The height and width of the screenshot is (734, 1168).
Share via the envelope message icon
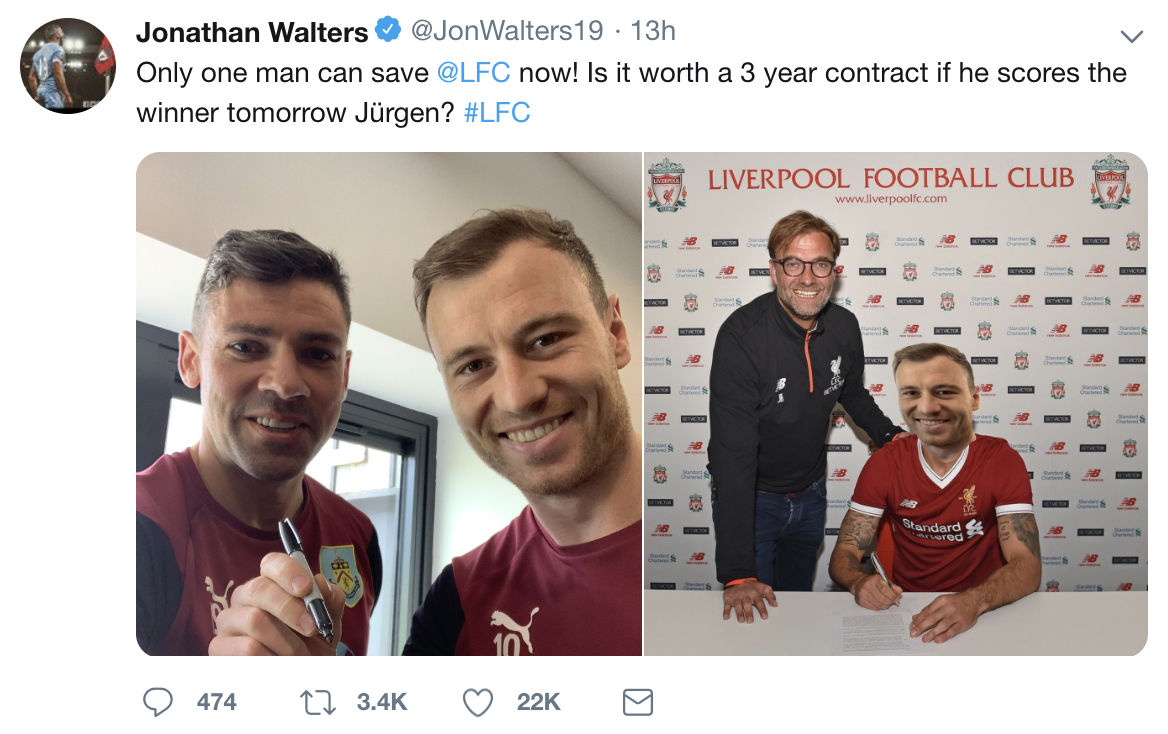coord(638,702)
